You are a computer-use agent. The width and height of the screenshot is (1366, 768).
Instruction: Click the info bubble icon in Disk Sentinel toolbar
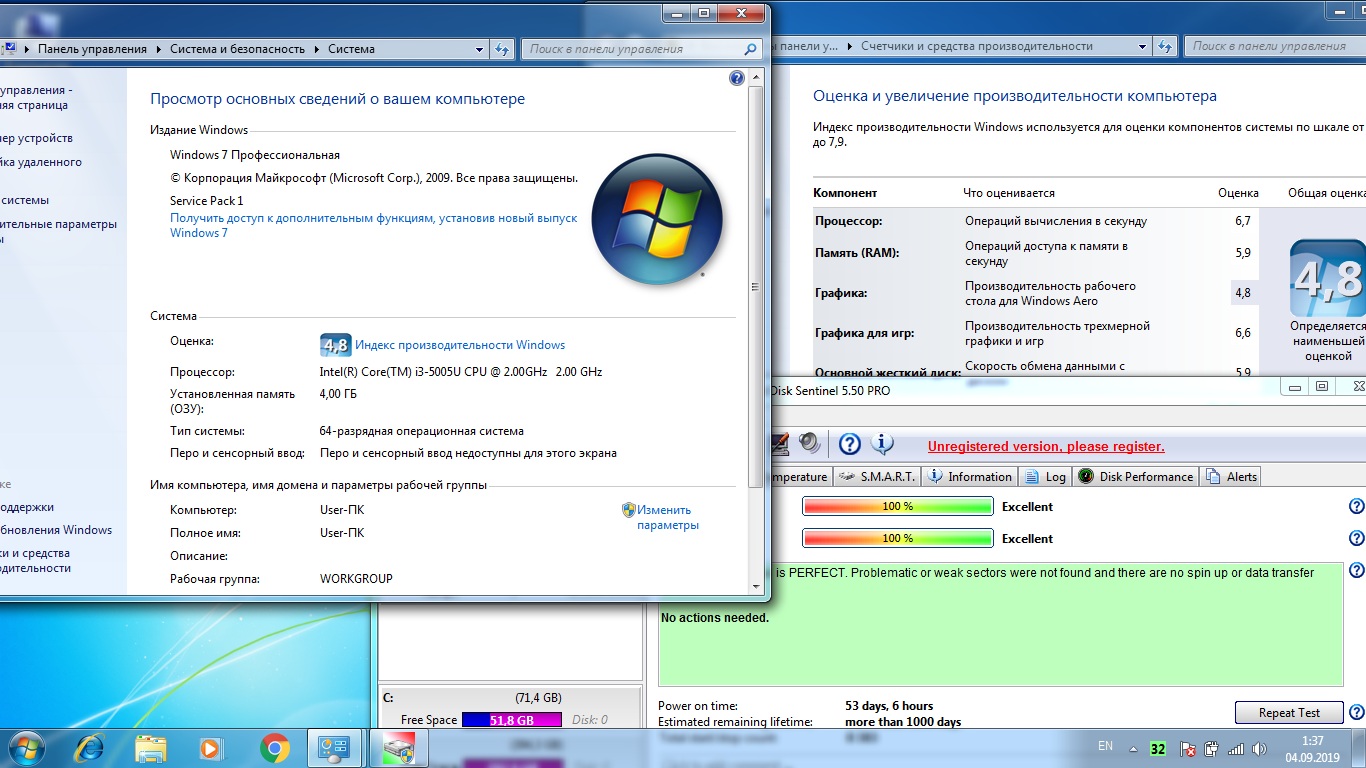point(881,444)
